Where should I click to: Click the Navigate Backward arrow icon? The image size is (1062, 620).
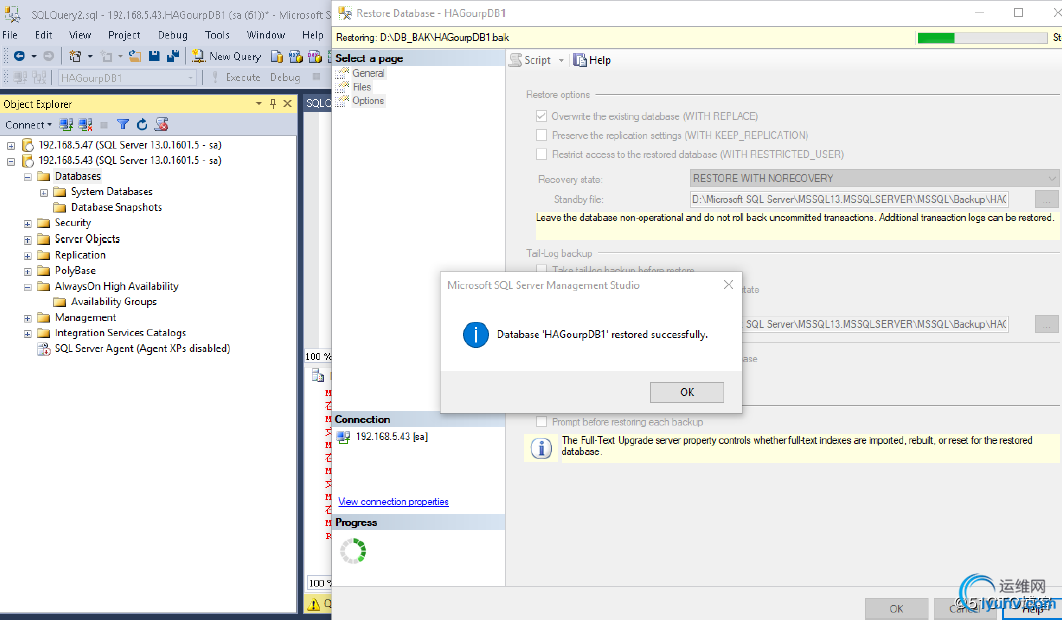tap(20, 56)
